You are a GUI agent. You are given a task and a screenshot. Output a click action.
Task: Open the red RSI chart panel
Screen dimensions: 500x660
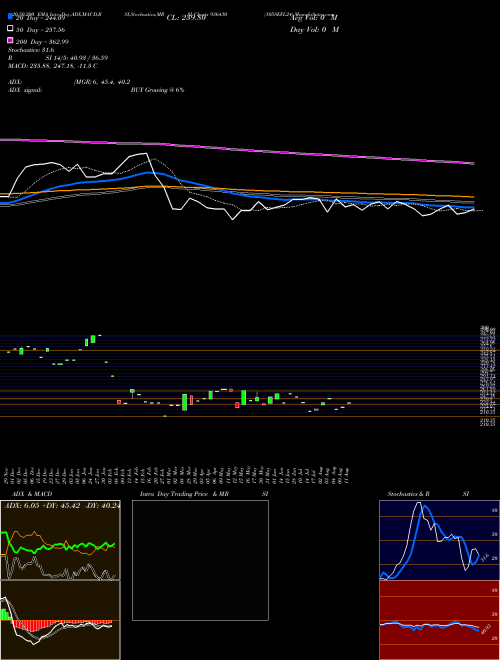coord(439,620)
